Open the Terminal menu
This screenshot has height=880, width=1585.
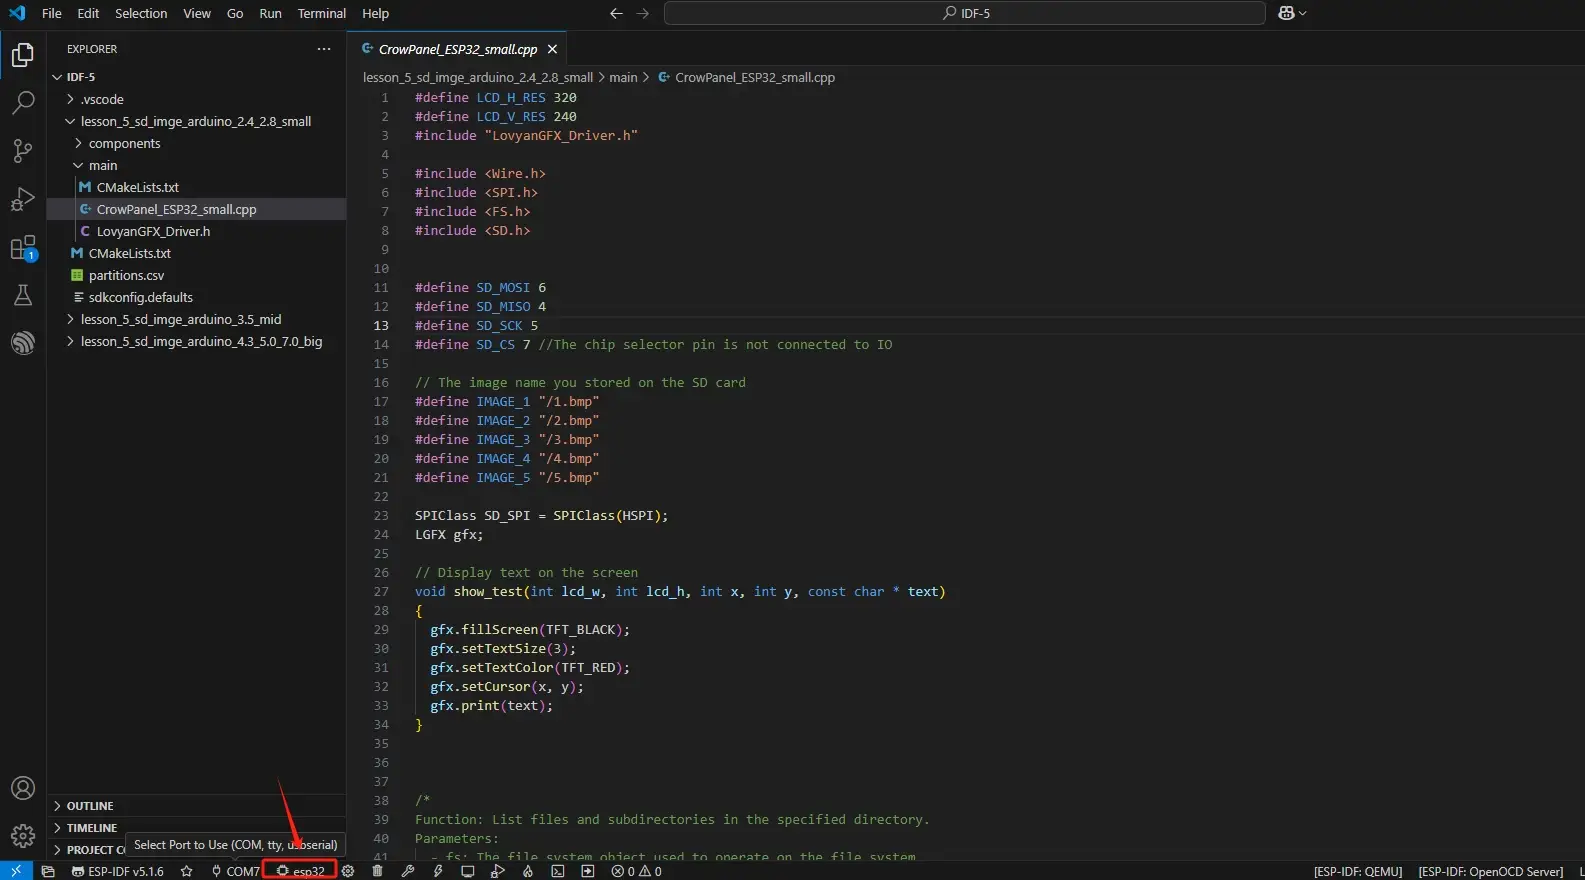322,13
